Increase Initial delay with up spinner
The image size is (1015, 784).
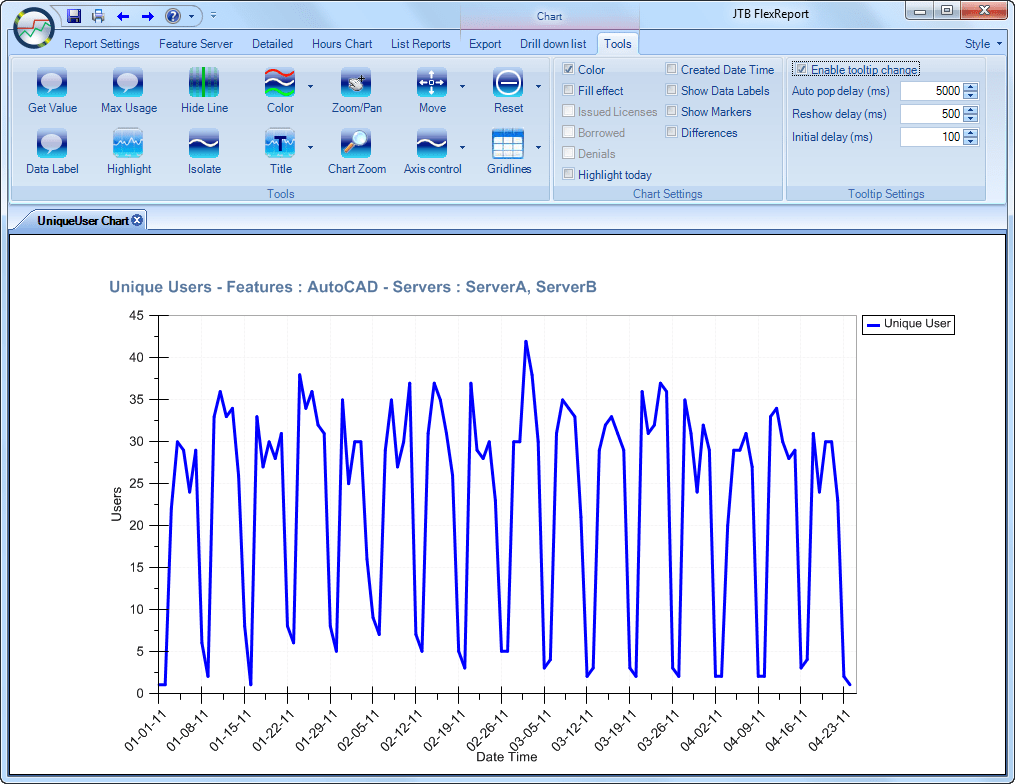(970, 133)
